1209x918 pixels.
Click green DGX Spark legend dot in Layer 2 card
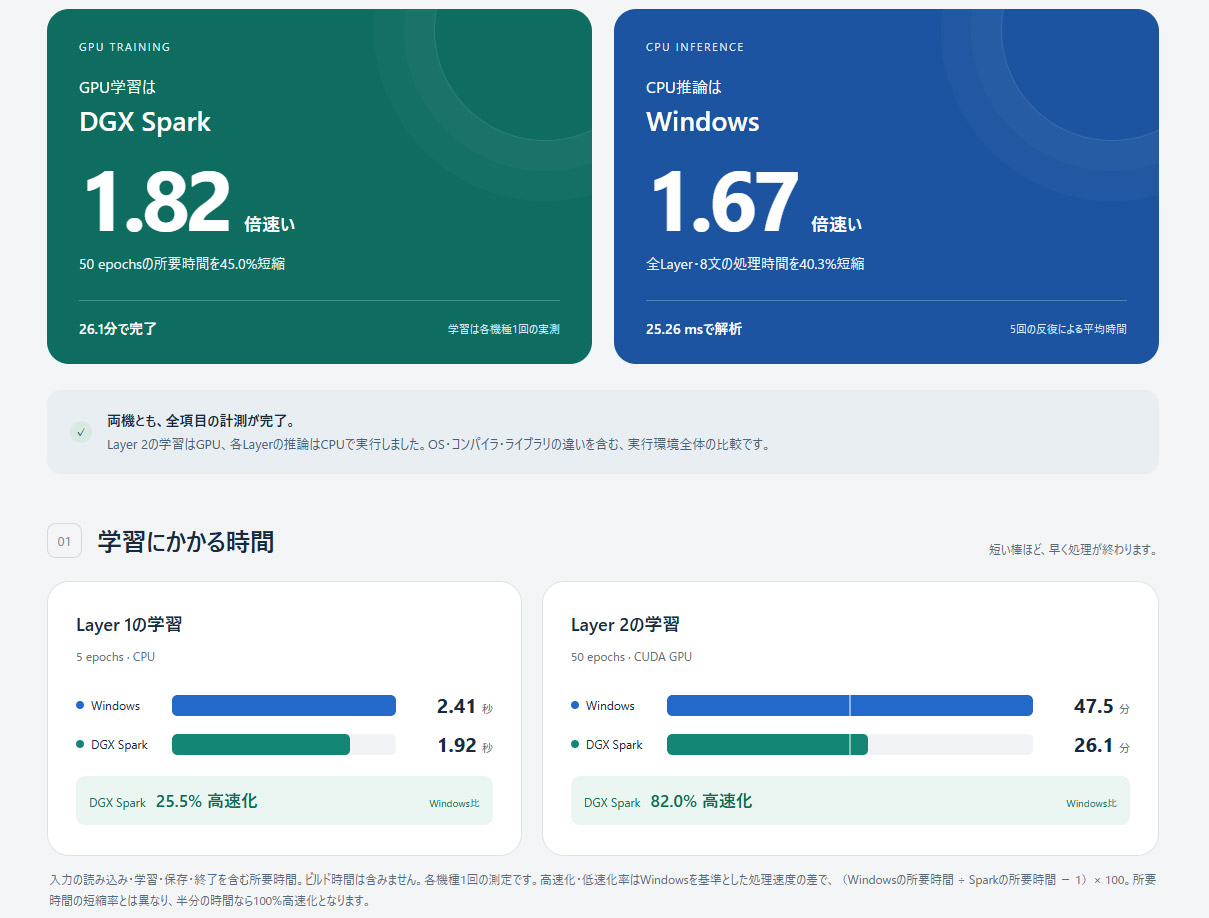pos(575,744)
